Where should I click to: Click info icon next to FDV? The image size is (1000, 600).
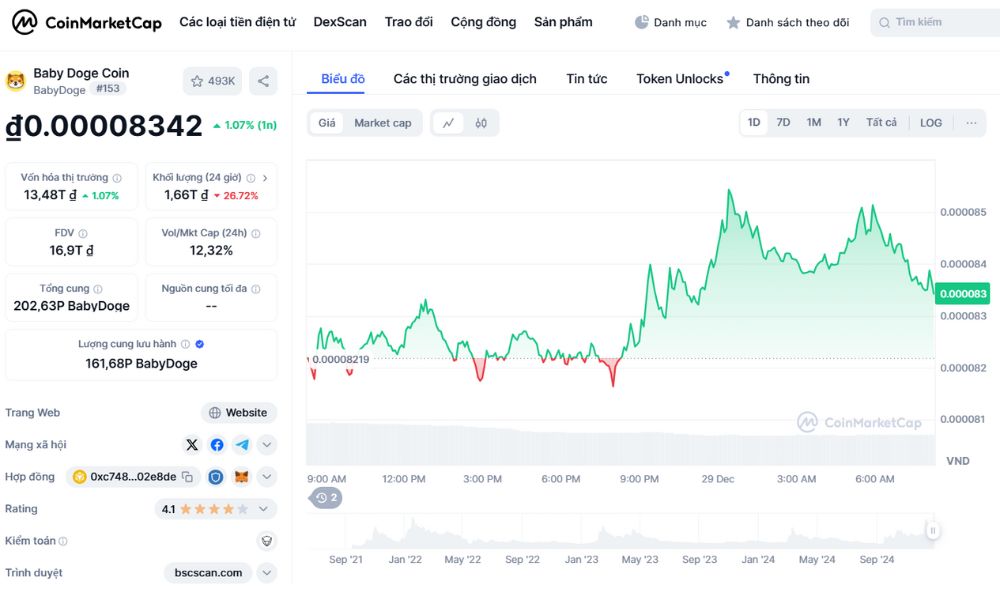[83, 234]
